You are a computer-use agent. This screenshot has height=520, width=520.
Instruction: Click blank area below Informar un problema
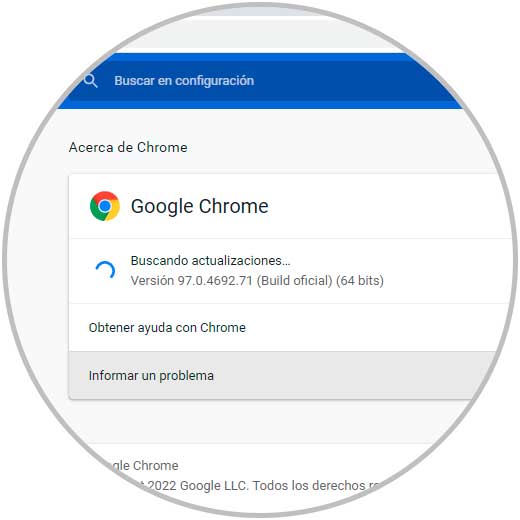267,421
